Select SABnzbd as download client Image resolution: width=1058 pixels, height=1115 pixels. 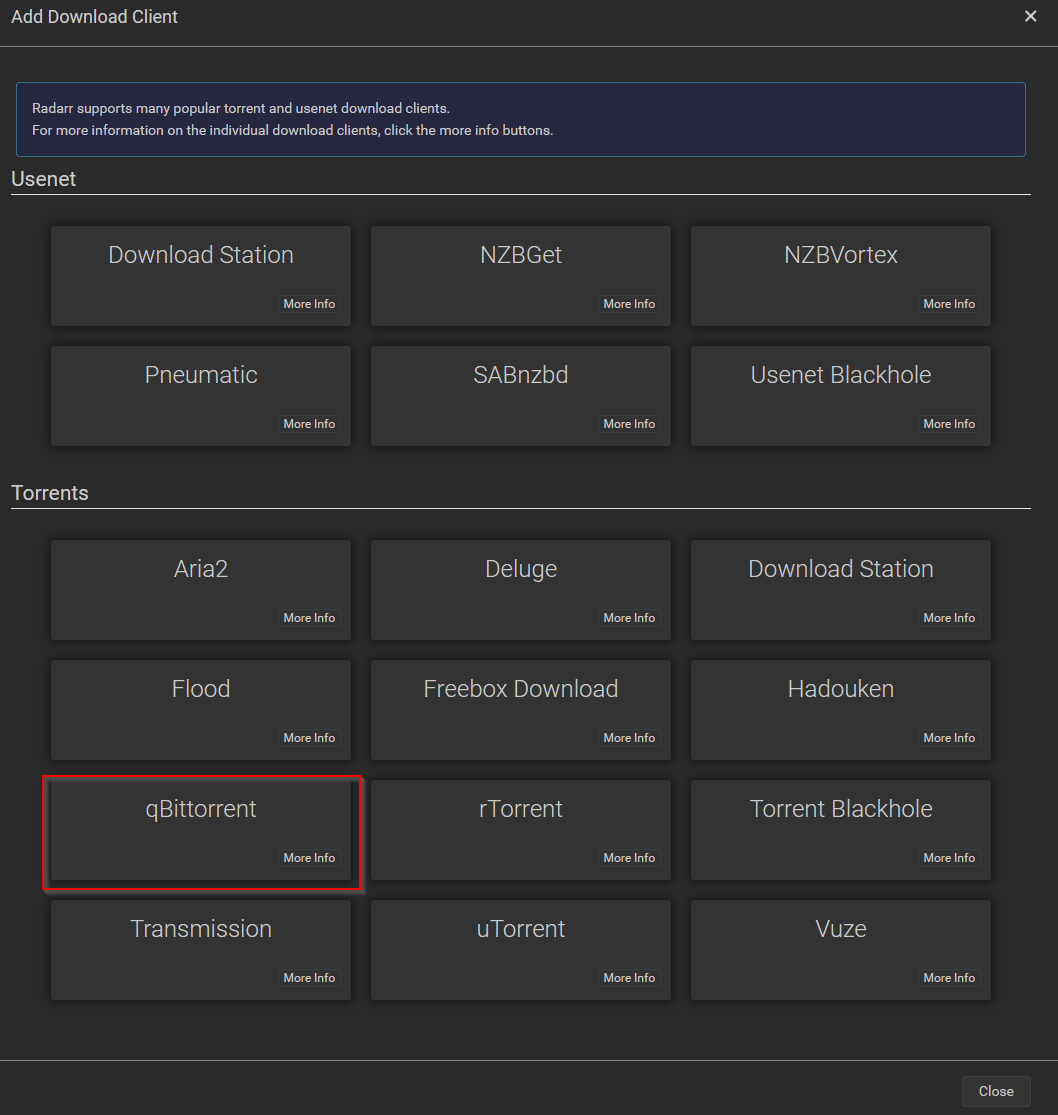[520, 385]
